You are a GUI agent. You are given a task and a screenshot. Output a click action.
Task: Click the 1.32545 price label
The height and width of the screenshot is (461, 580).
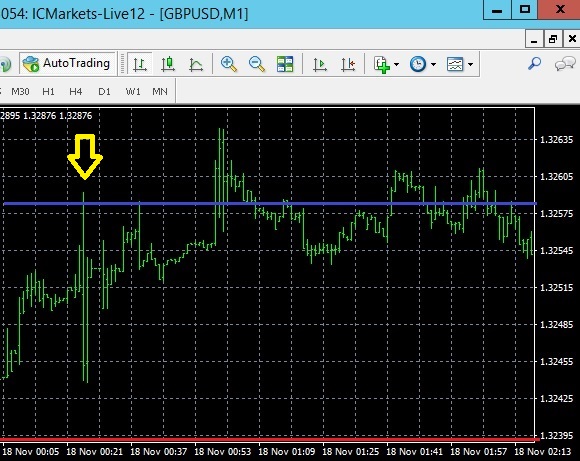point(557,251)
